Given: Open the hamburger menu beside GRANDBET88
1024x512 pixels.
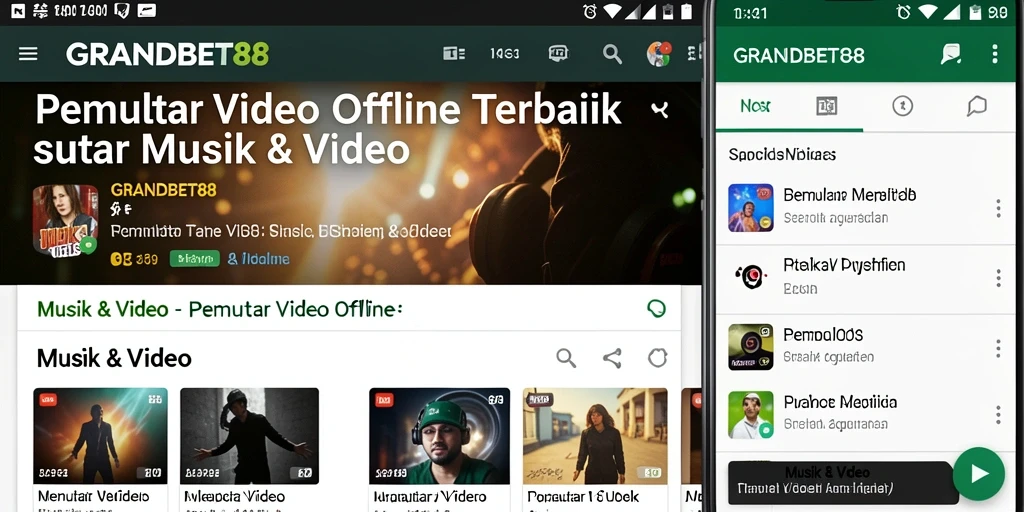Looking at the screenshot, I should (28, 54).
